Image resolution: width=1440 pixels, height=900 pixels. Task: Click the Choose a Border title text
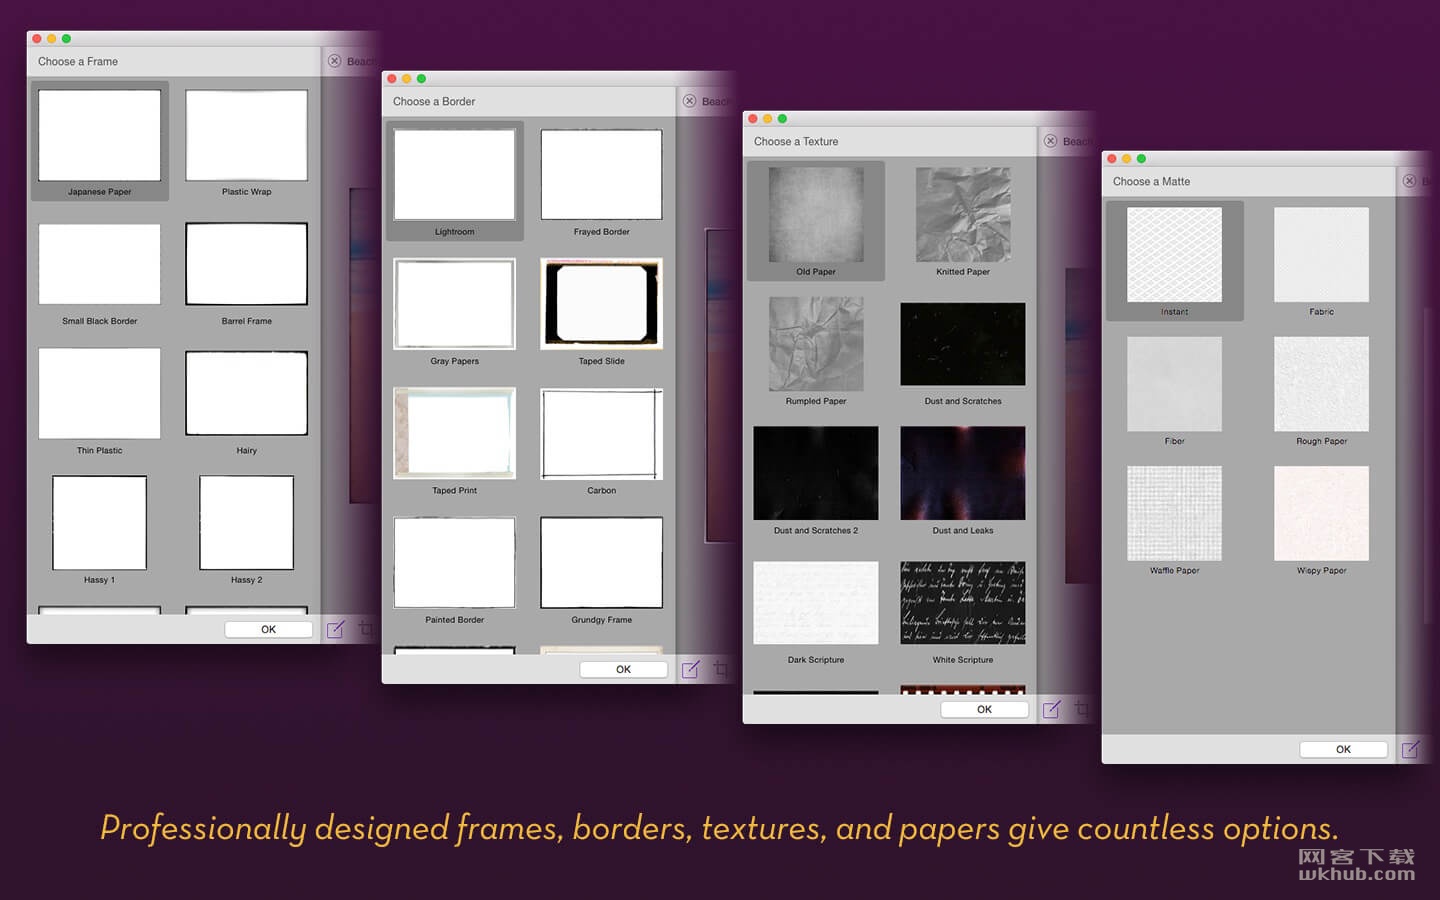(434, 101)
